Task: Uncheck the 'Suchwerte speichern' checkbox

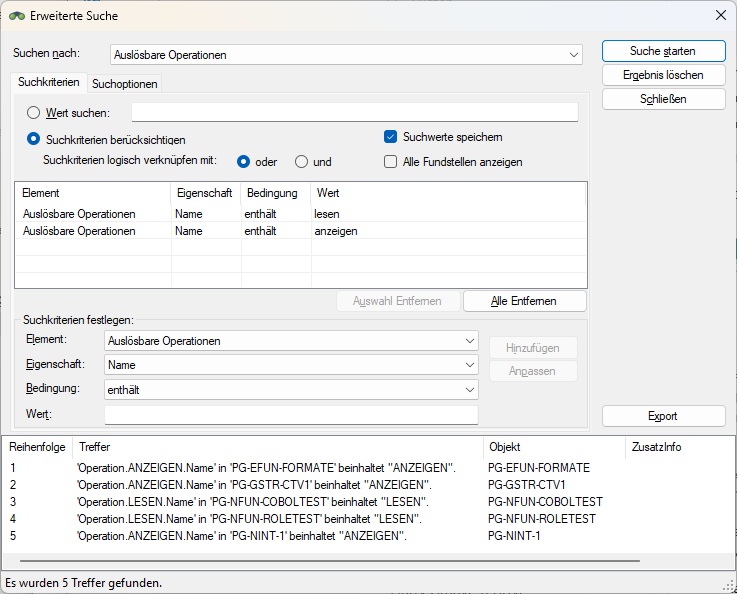Action: [391, 137]
